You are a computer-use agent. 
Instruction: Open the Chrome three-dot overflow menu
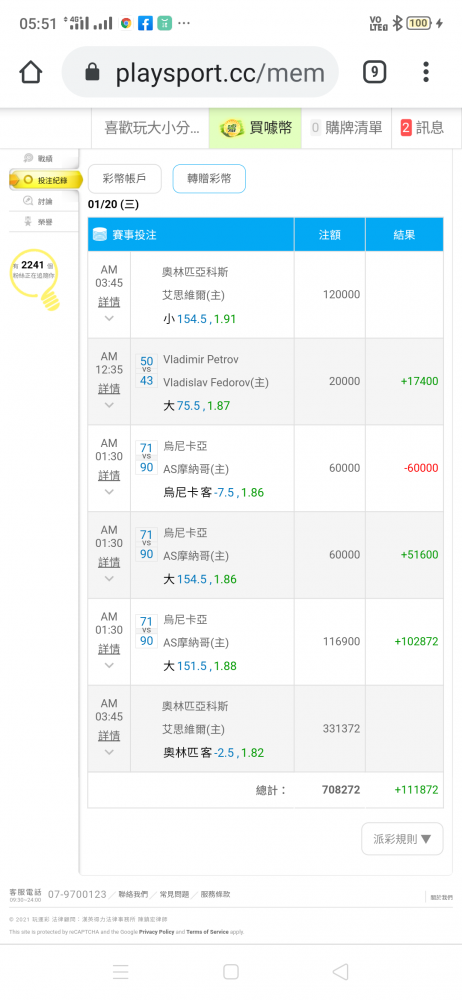426,72
